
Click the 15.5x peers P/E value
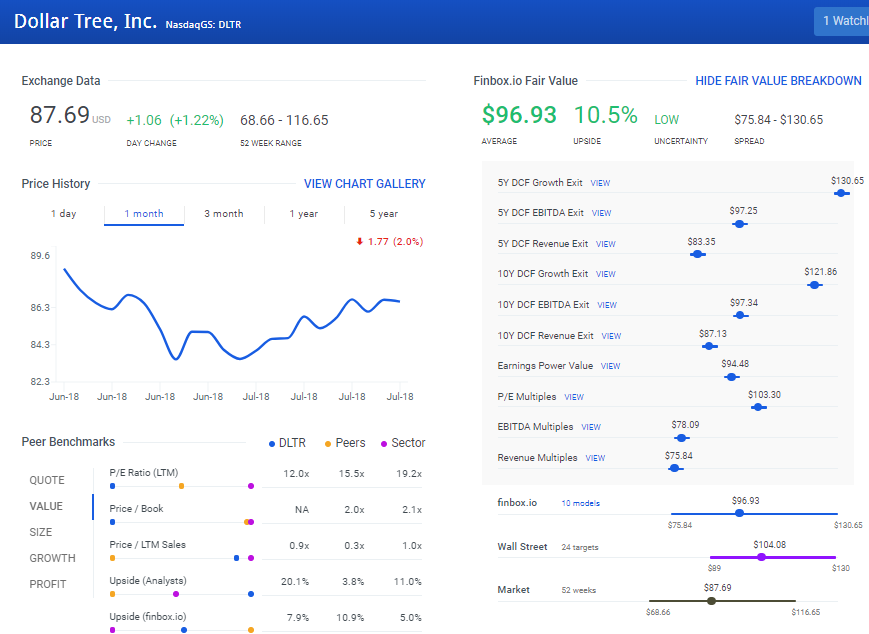point(352,474)
